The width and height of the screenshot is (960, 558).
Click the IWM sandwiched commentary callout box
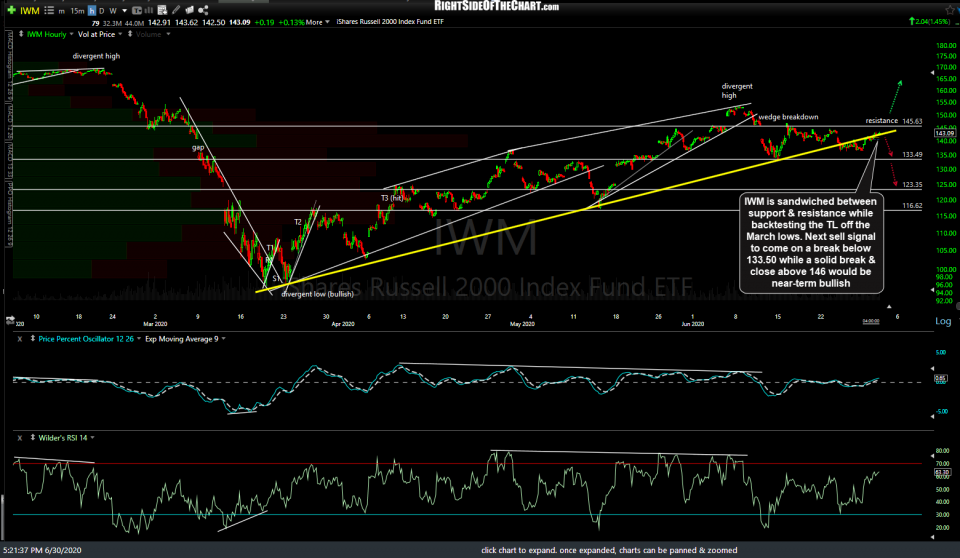pos(811,243)
